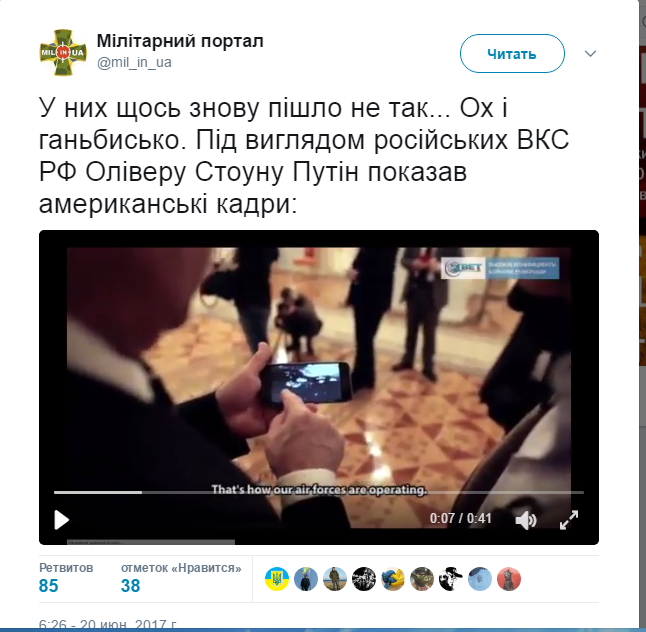This screenshot has height=632, width=646.
Task: View the list of 85 retweets
Action: (x=66, y=578)
